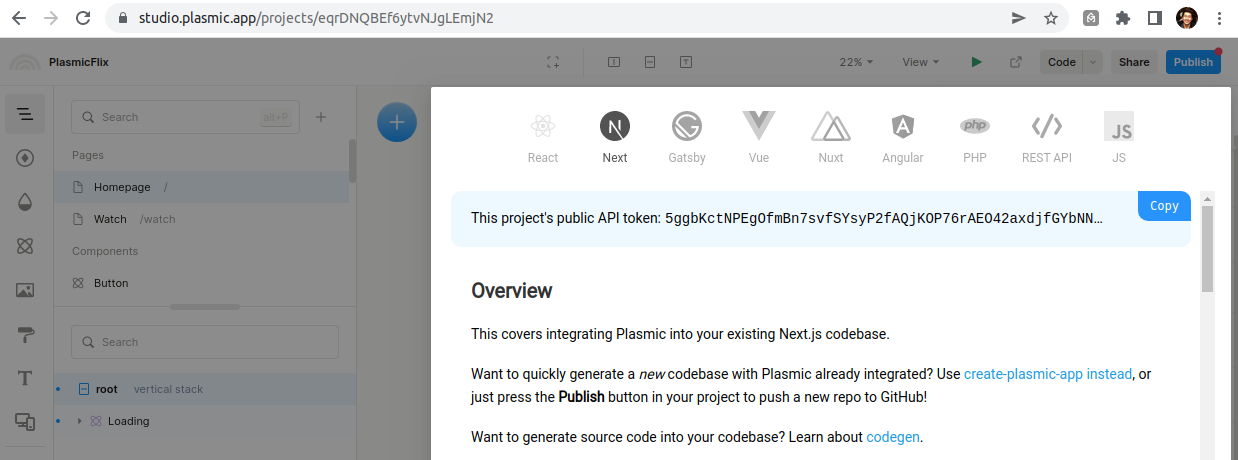This screenshot has height=460, width=1238.
Task: Choose the PHP integration tab
Action: tap(975, 137)
